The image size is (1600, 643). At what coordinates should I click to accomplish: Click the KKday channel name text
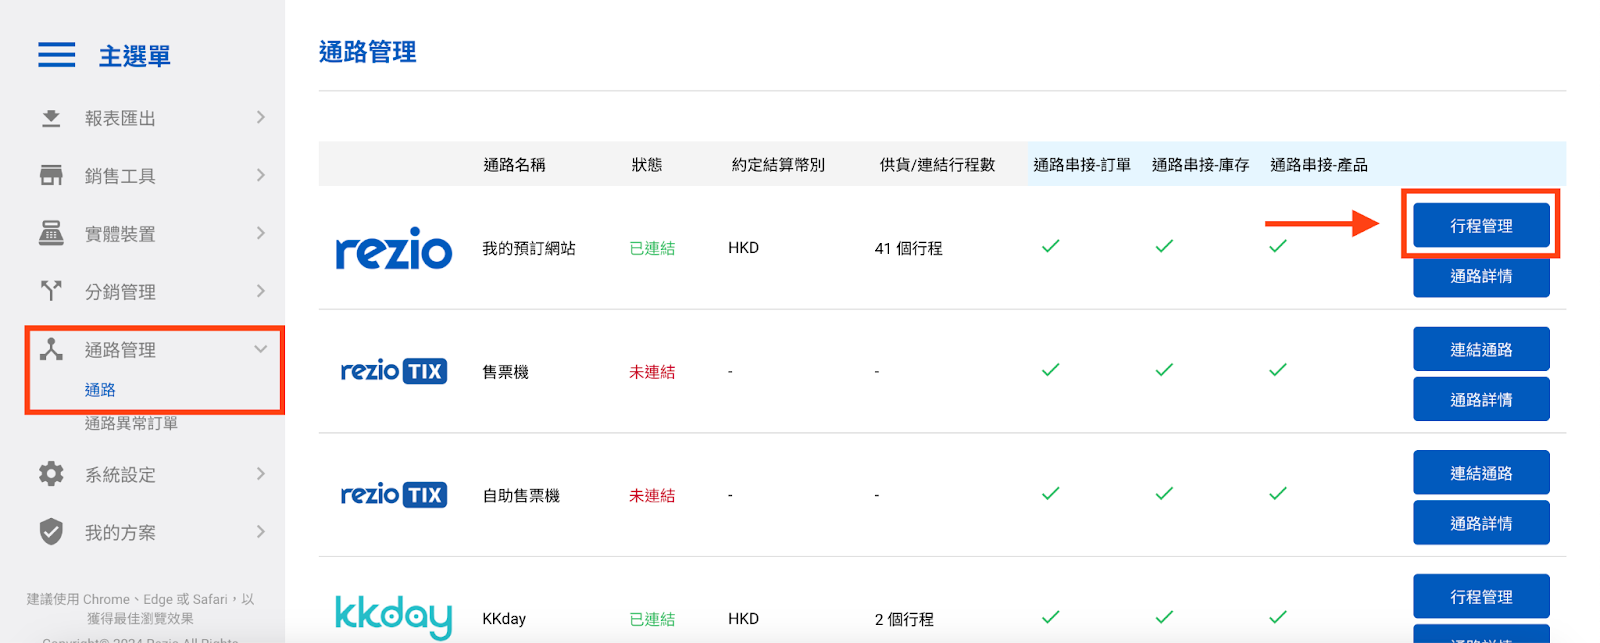(x=504, y=619)
